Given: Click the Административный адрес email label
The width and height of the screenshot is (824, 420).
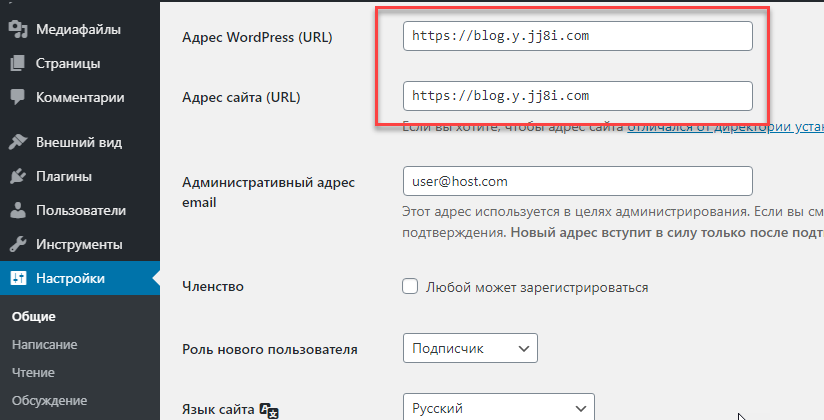Looking at the screenshot, I should [269, 192].
